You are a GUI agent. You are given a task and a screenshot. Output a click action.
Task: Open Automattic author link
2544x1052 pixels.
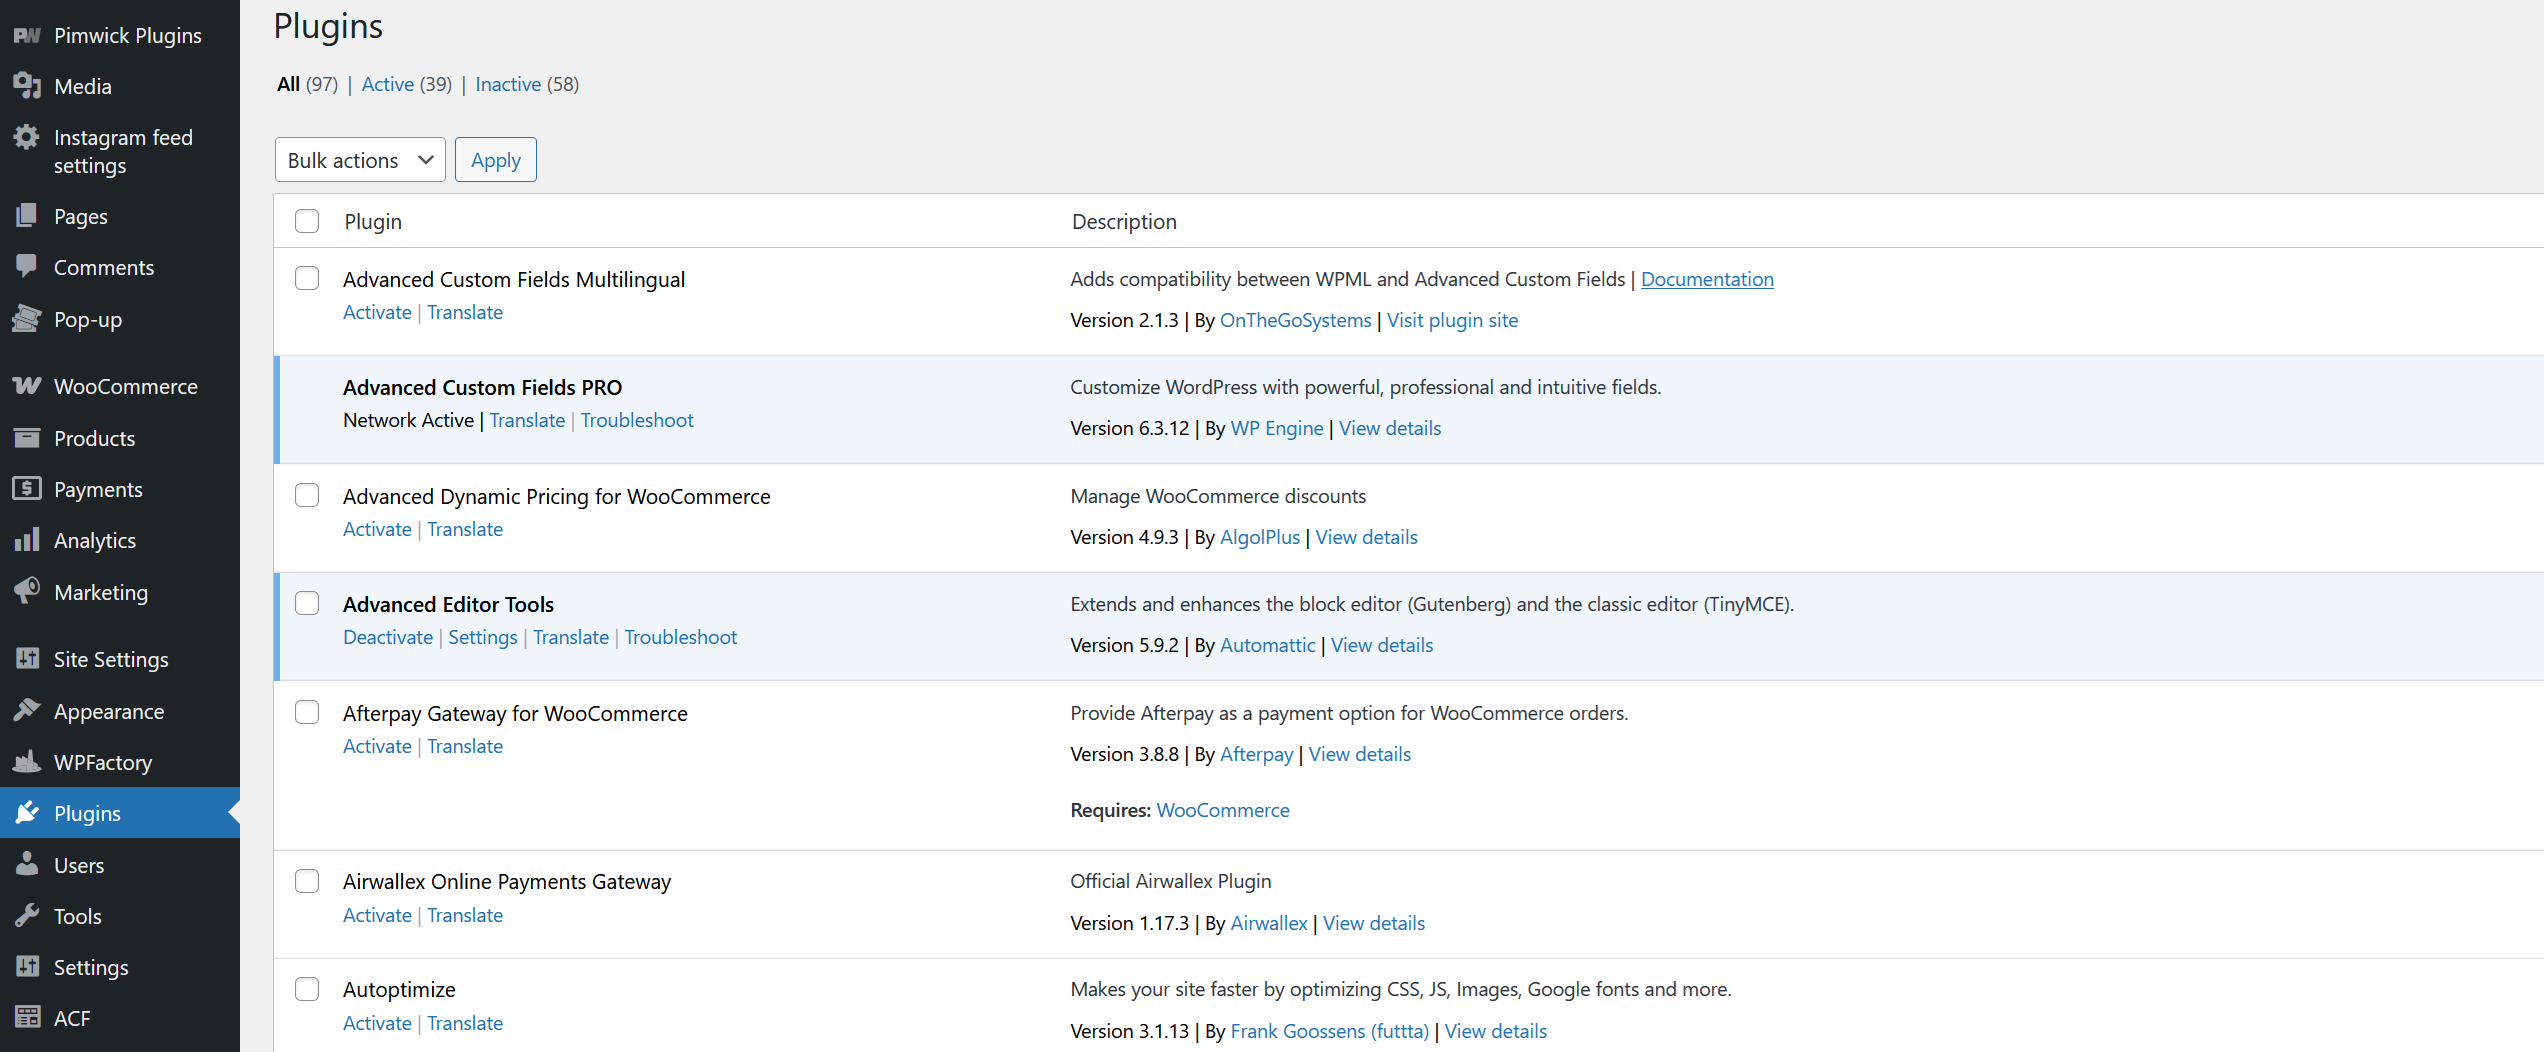pos(1267,645)
